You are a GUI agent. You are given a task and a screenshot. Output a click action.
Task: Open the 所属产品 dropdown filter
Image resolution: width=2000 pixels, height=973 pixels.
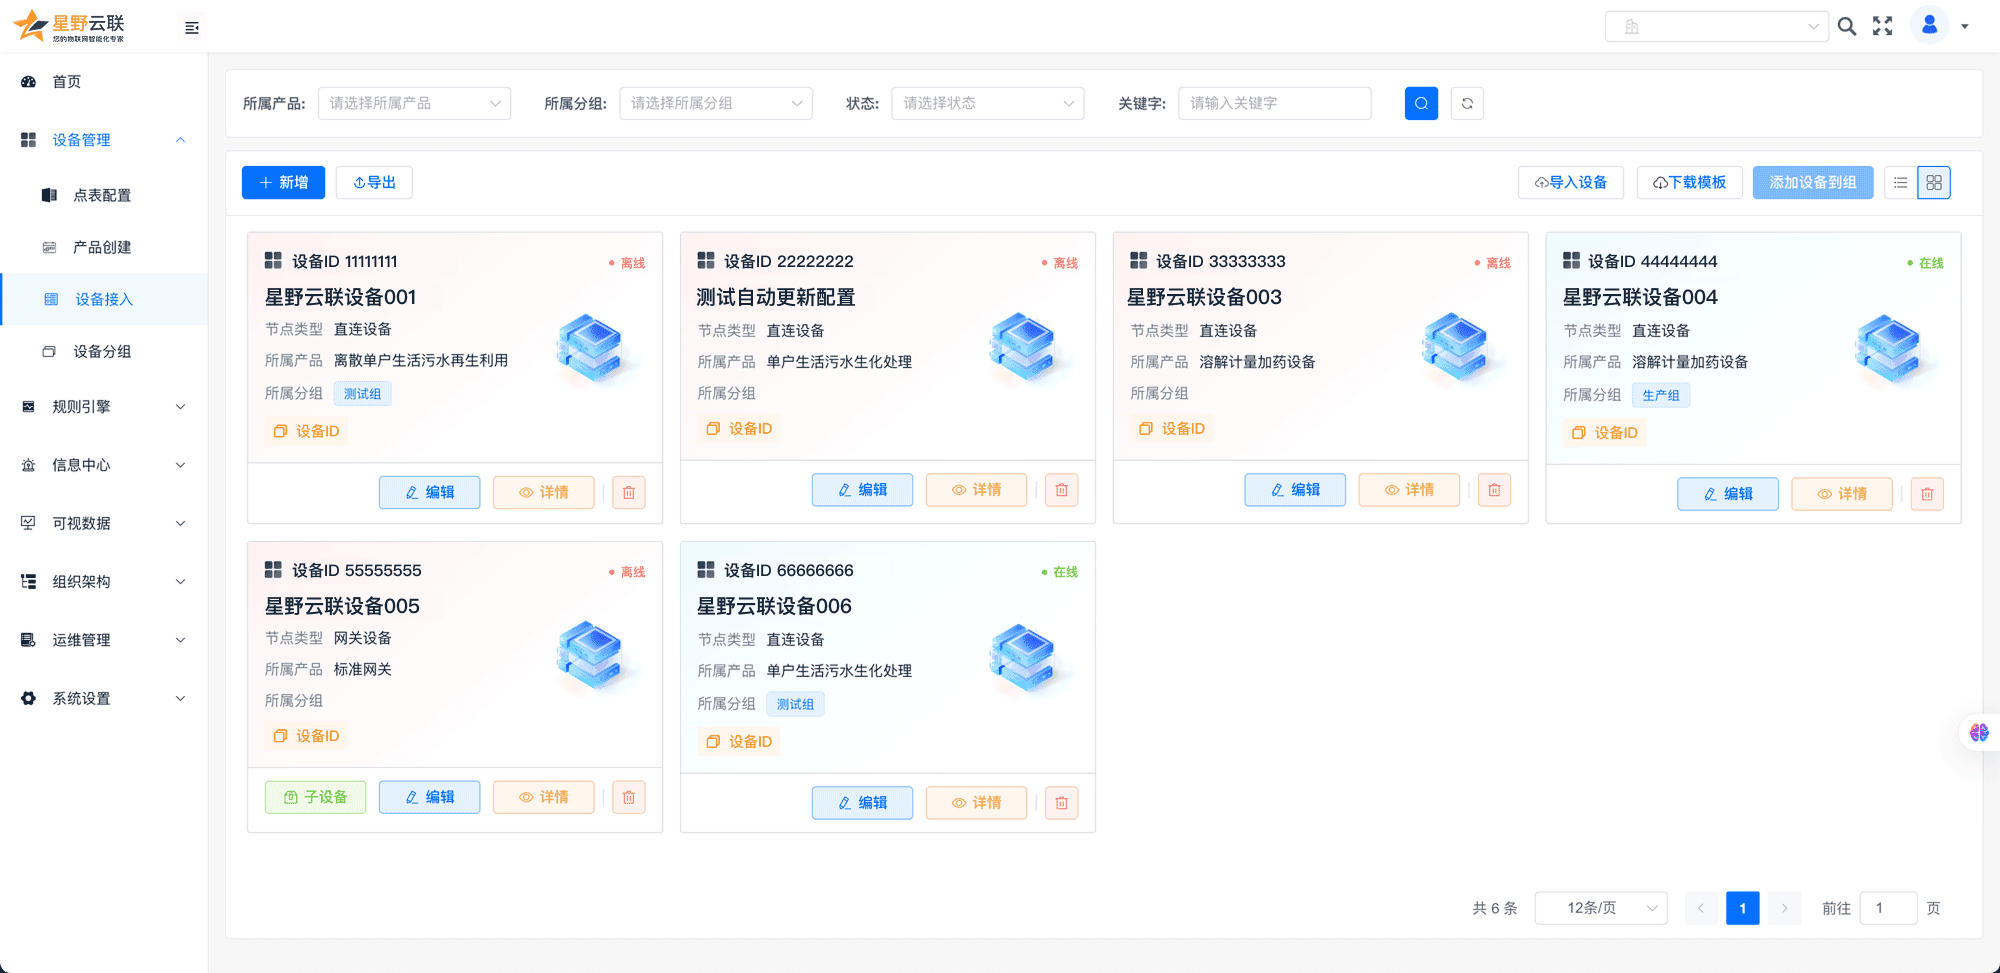pos(414,103)
